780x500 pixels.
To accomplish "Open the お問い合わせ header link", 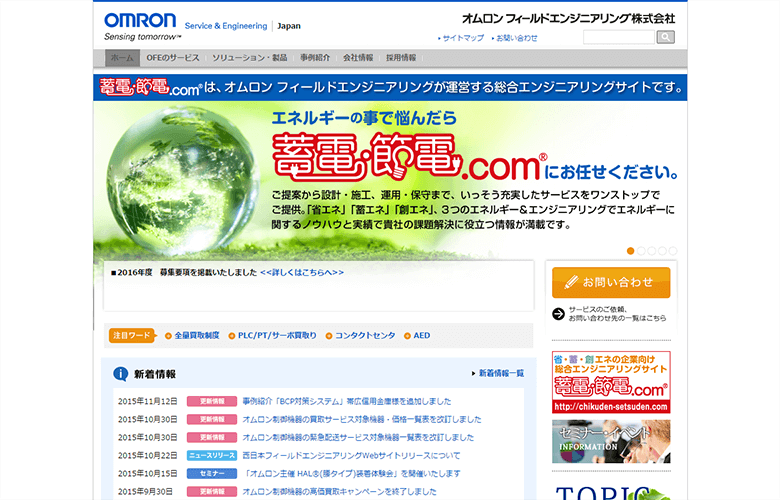I will [516, 38].
